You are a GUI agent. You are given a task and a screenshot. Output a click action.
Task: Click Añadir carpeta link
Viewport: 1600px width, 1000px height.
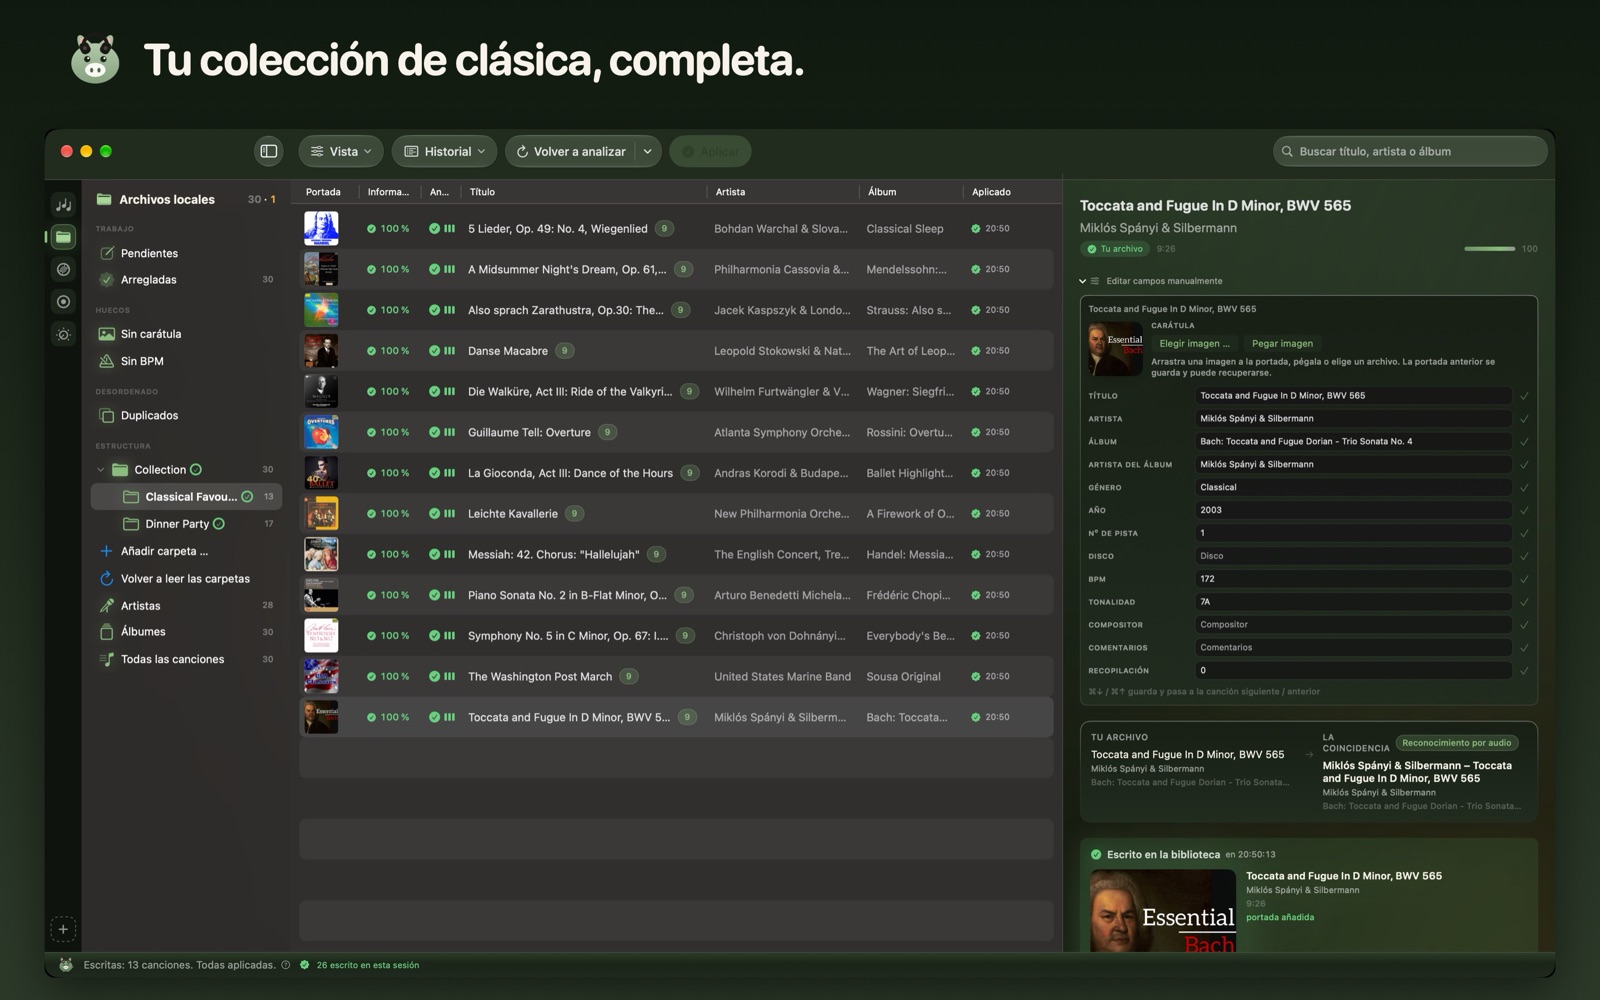[164, 551]
